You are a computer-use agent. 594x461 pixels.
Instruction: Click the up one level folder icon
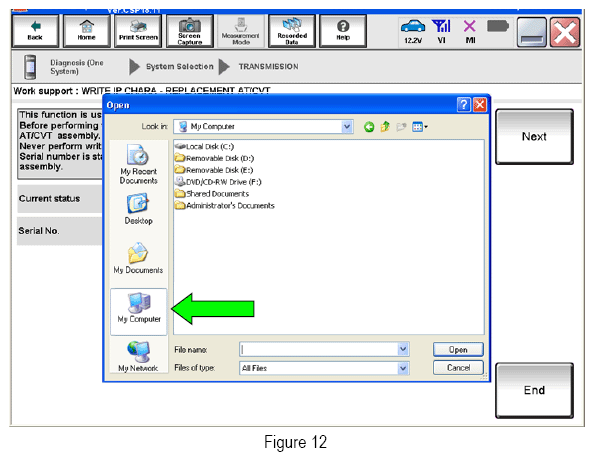(x=385, y=127)
